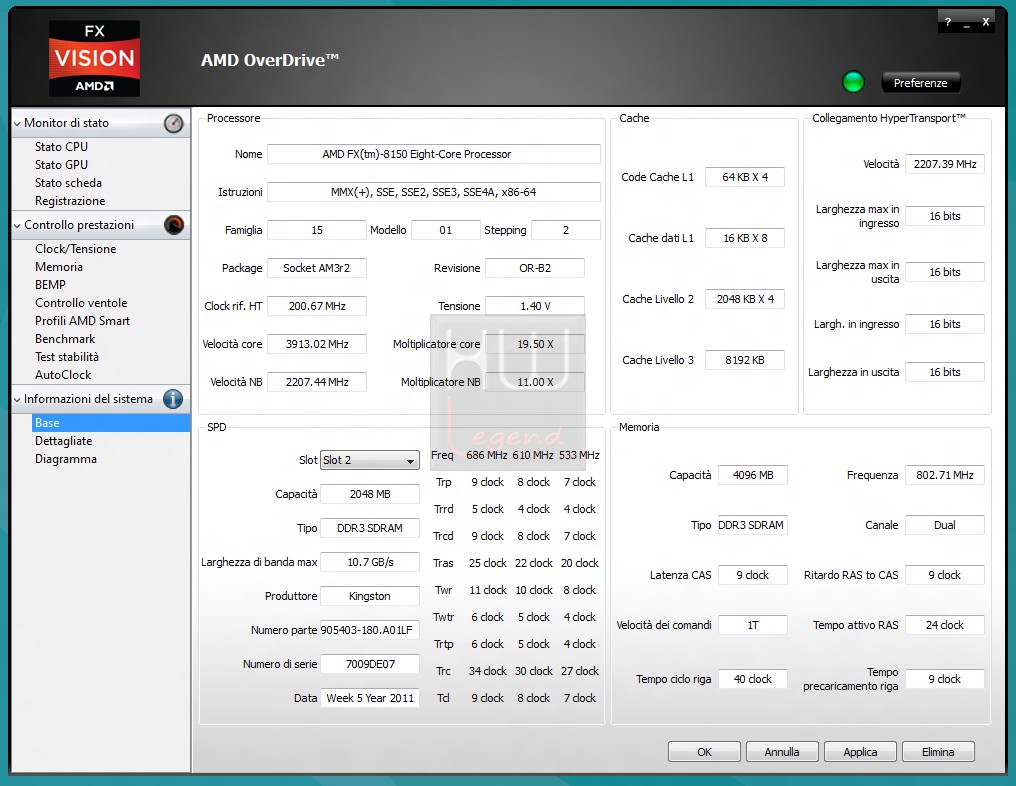1016x786 pixels.
Task: Click the Cache dati L1 field
Action: (x=745, y=238)
